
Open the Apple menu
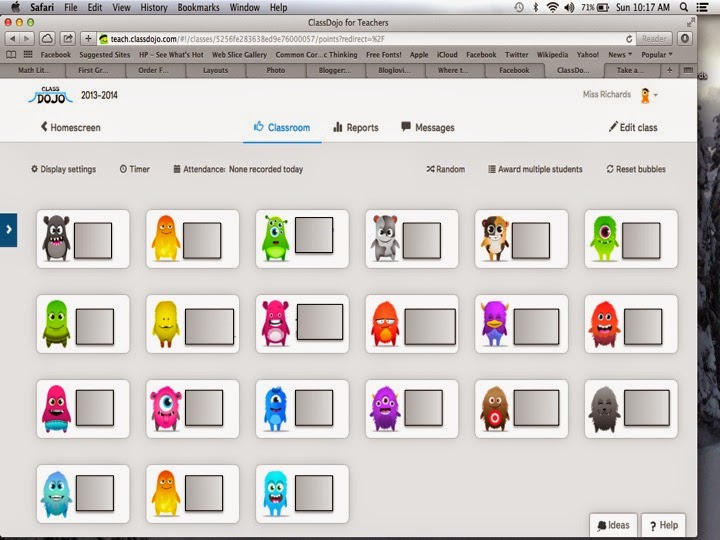16,7
